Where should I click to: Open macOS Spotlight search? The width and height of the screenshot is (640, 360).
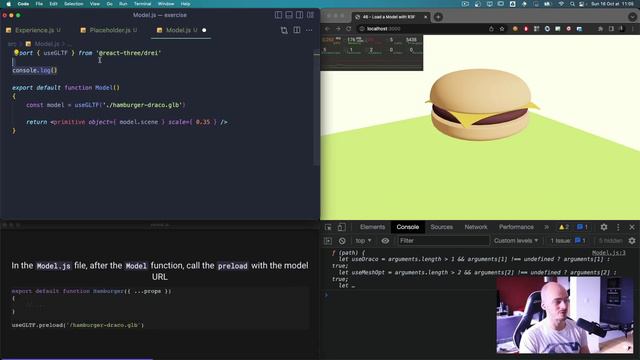572,4
